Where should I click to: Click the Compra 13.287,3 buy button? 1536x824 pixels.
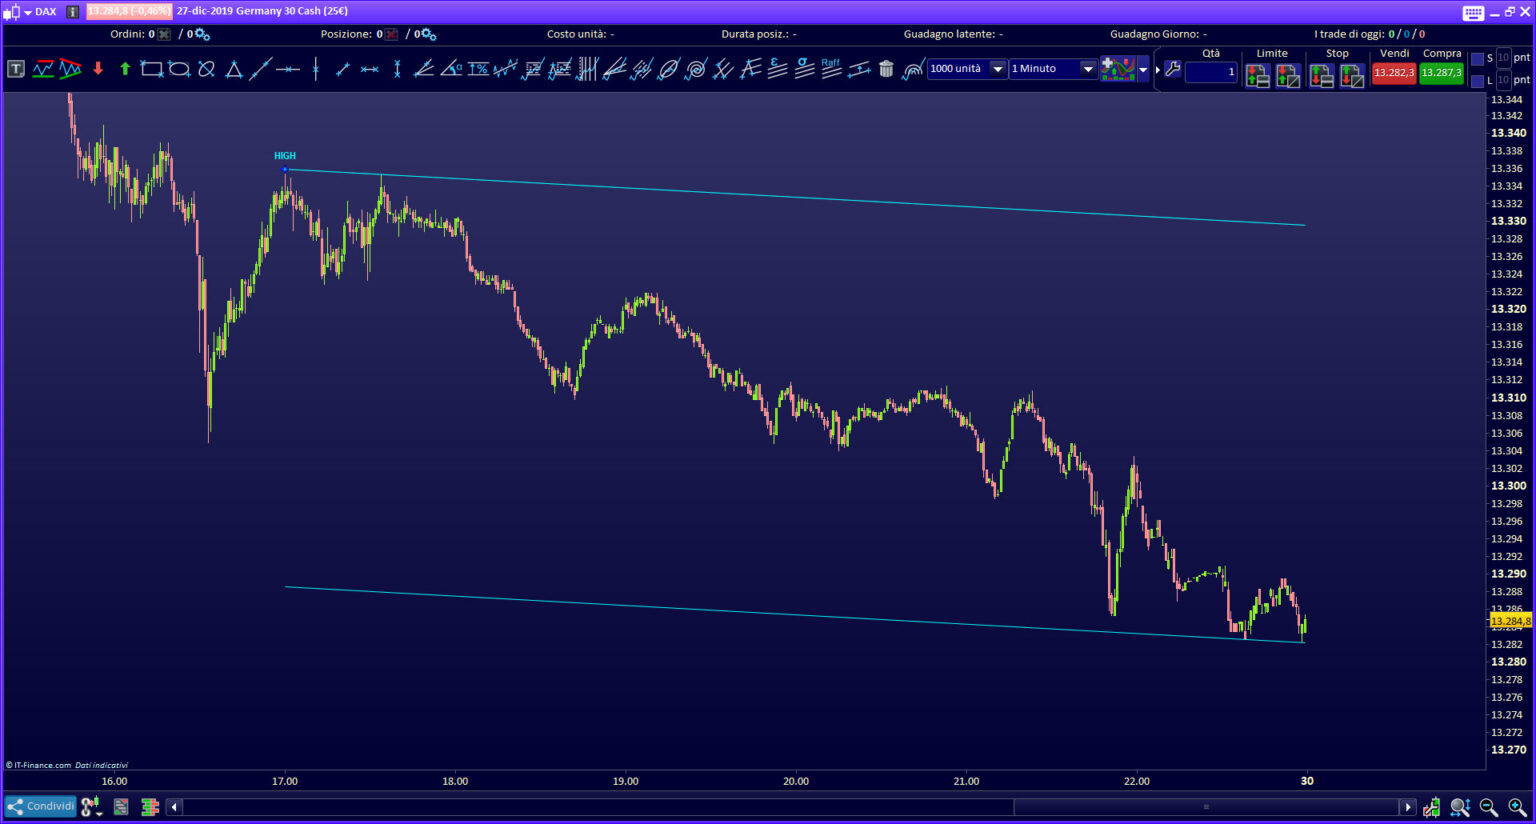[1441, 73]
